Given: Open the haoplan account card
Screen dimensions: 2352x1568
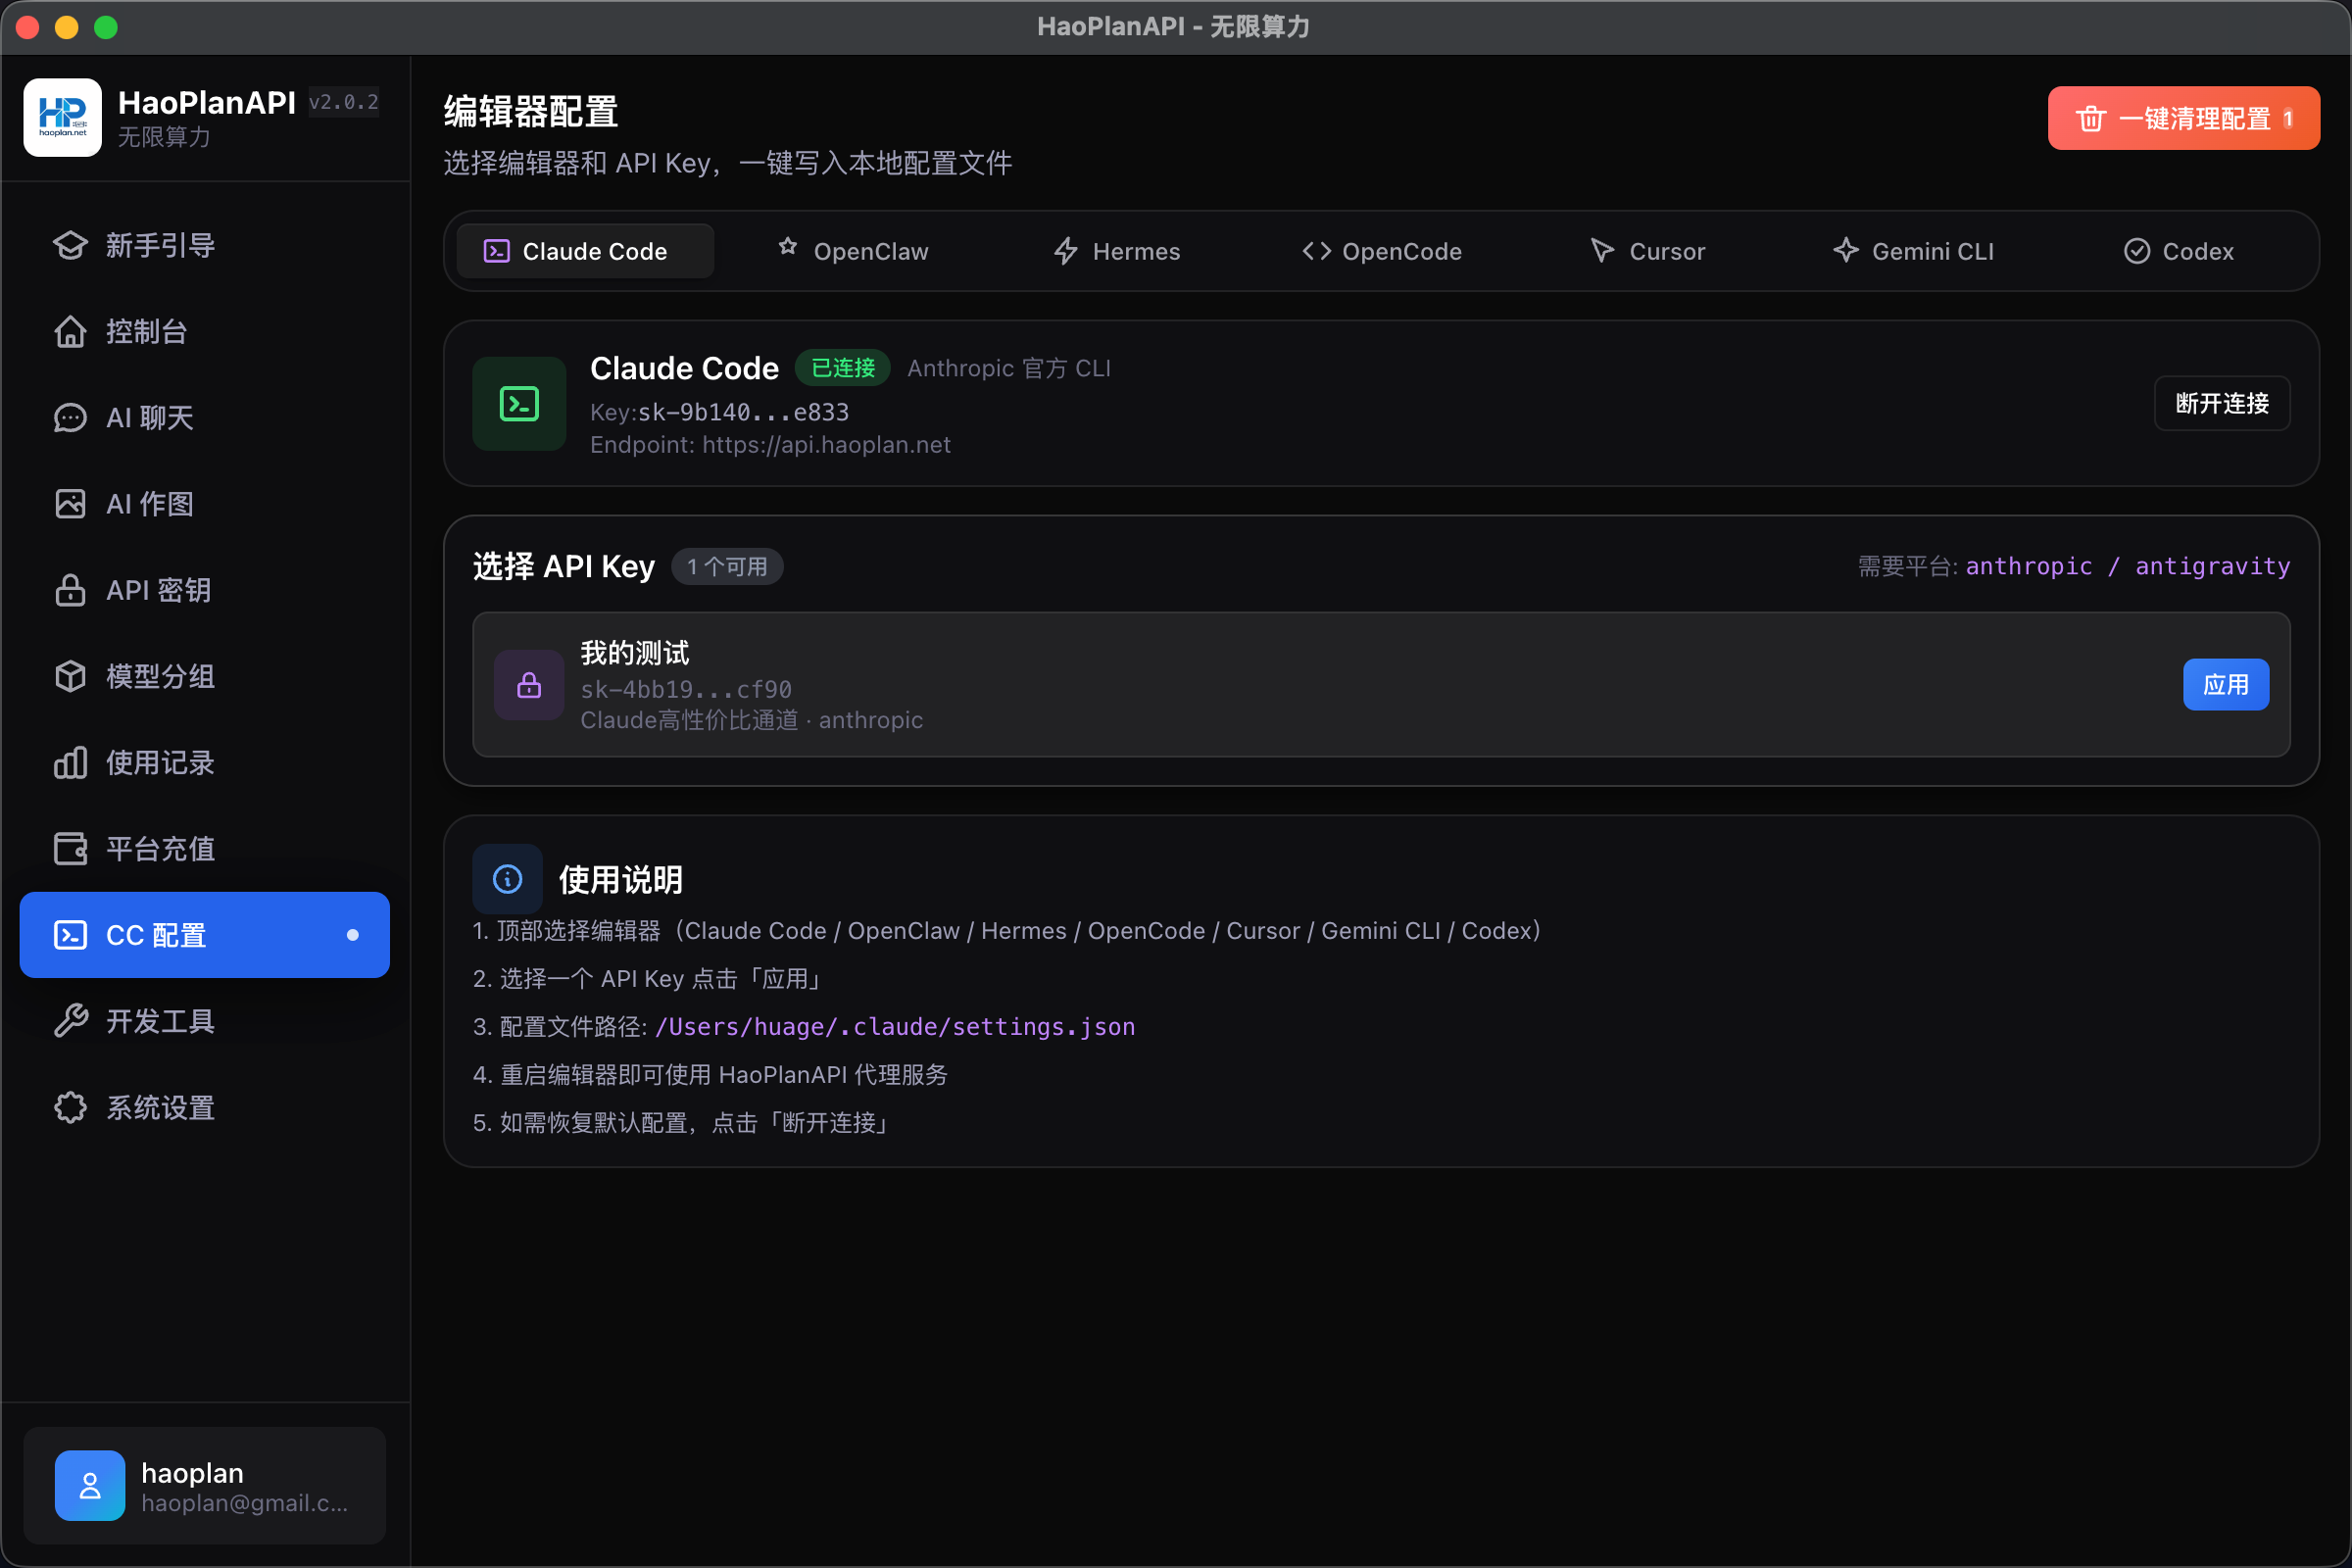Looking at the screenshot, I should point(205,1486).
